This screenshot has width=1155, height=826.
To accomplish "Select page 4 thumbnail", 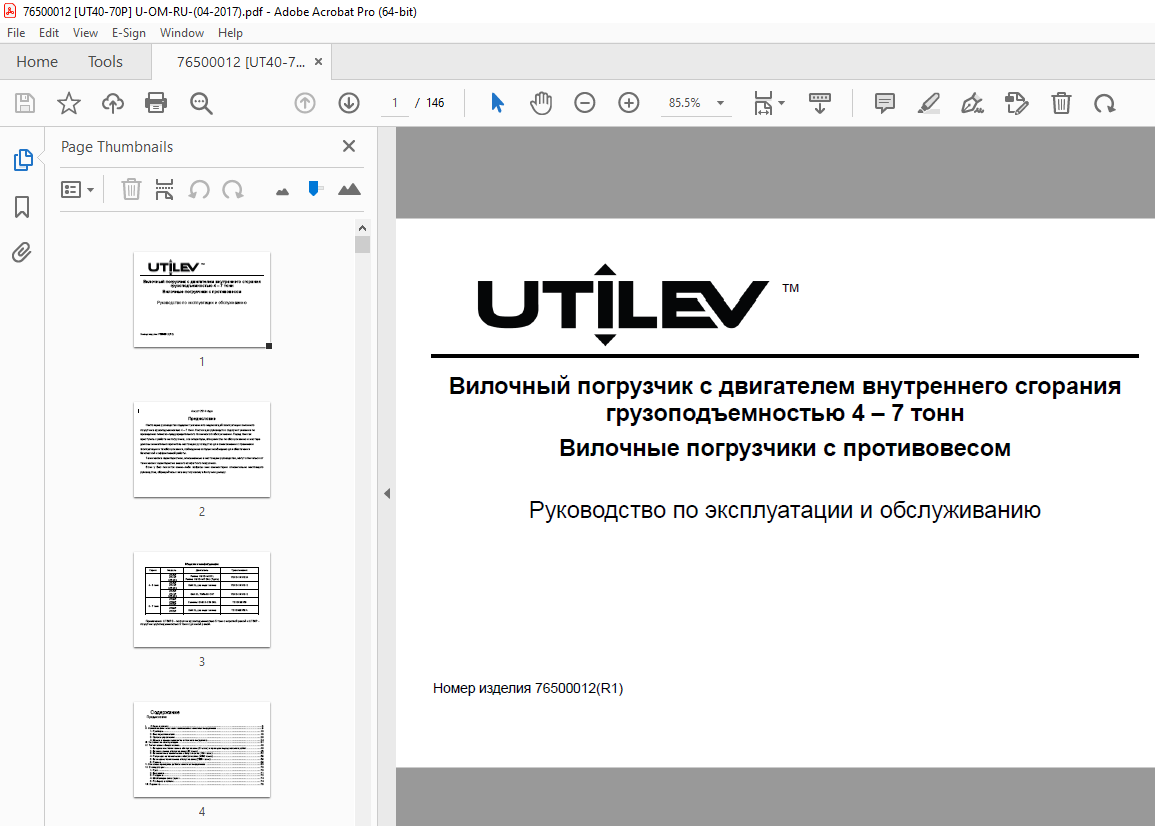I will pyautogui.click(x=202, y=749).
